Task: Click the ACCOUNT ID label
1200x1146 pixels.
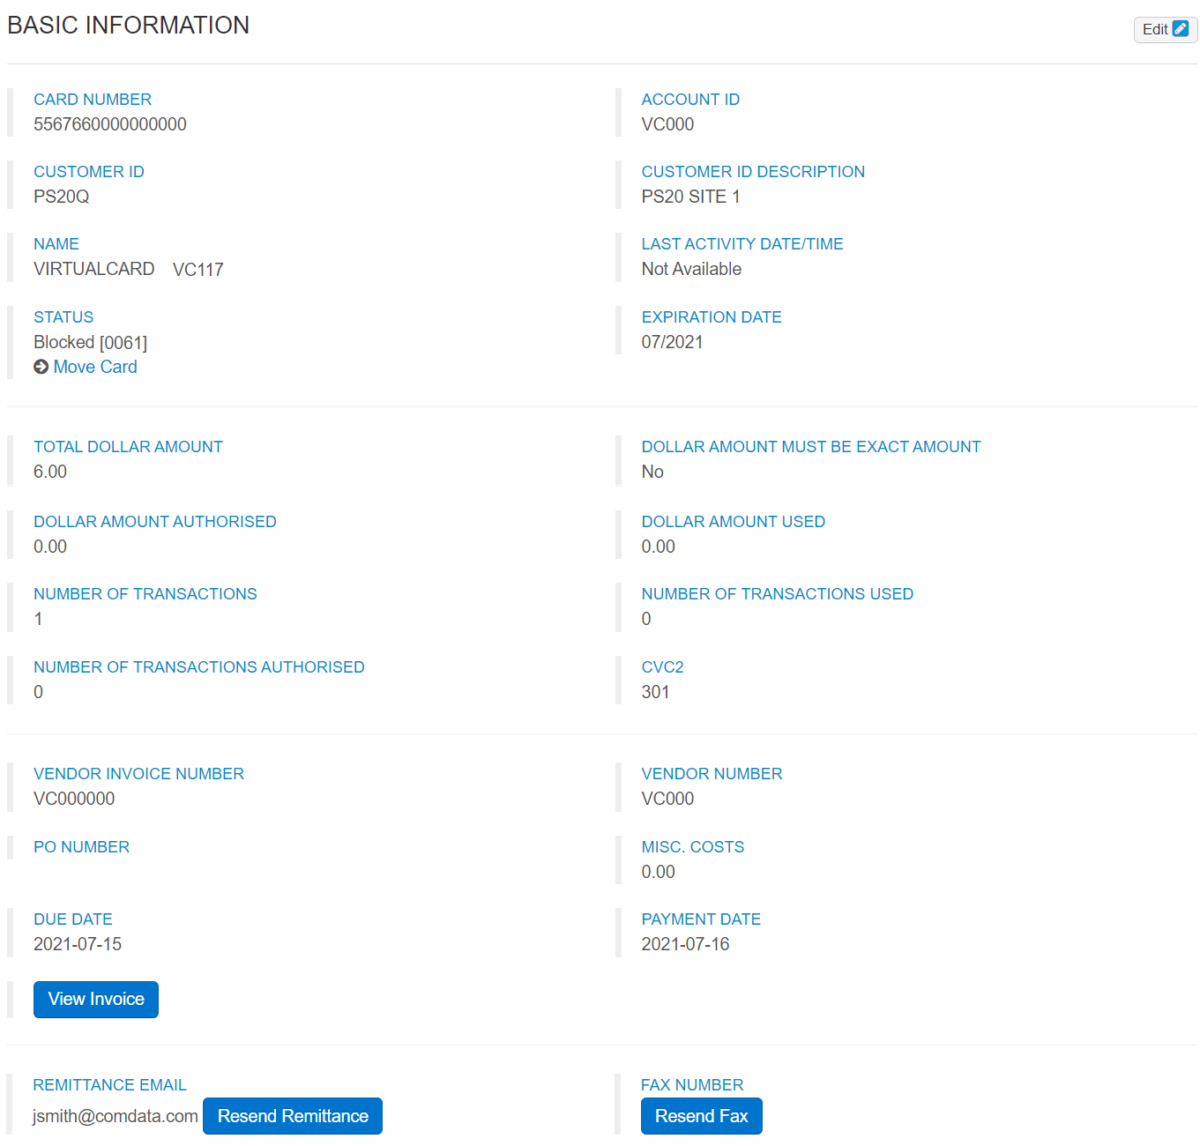Action: click(x=690, y=99)
